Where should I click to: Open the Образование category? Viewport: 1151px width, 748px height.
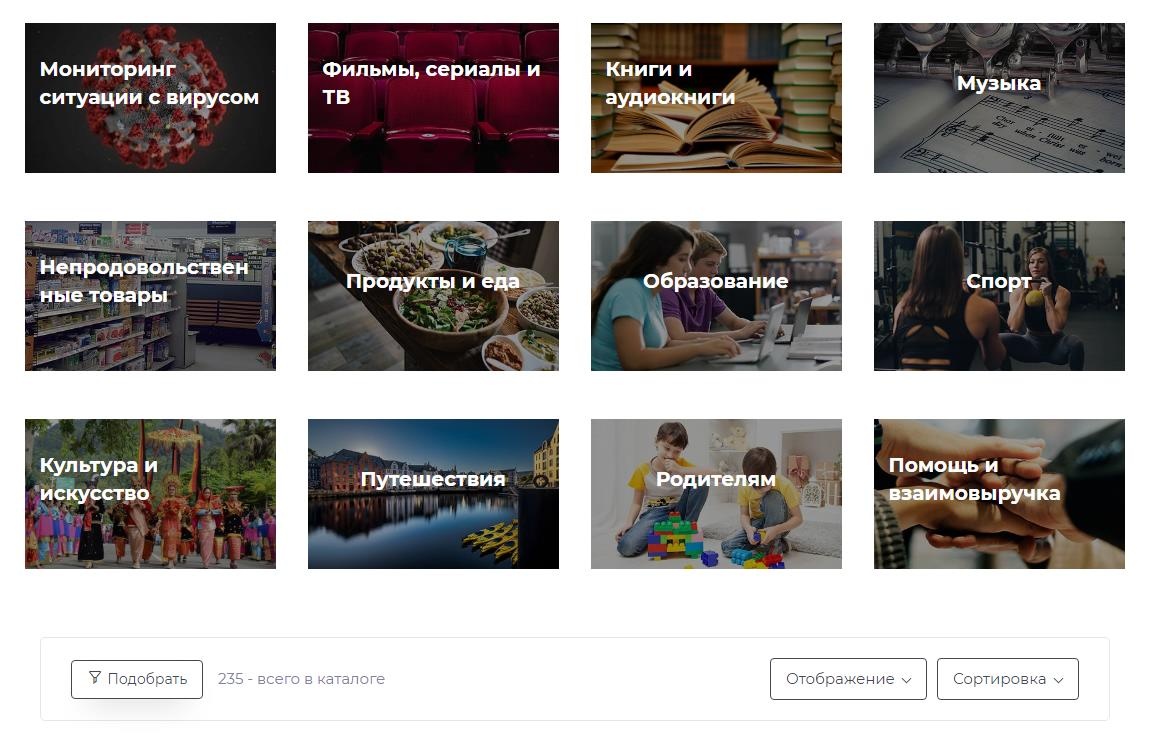716,296
